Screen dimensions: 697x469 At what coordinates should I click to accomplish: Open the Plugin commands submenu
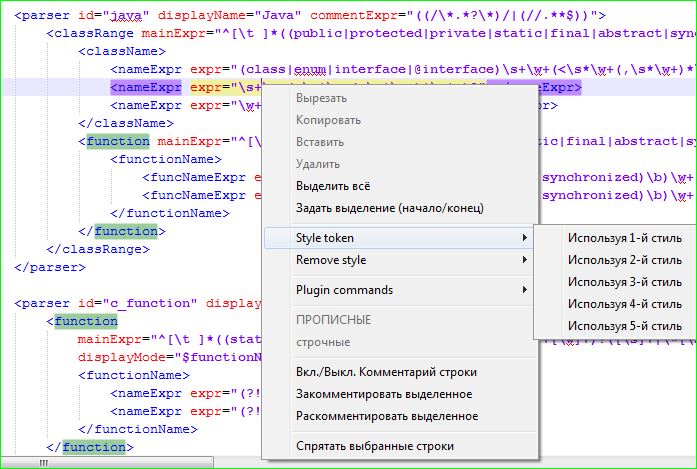(400, 290)
